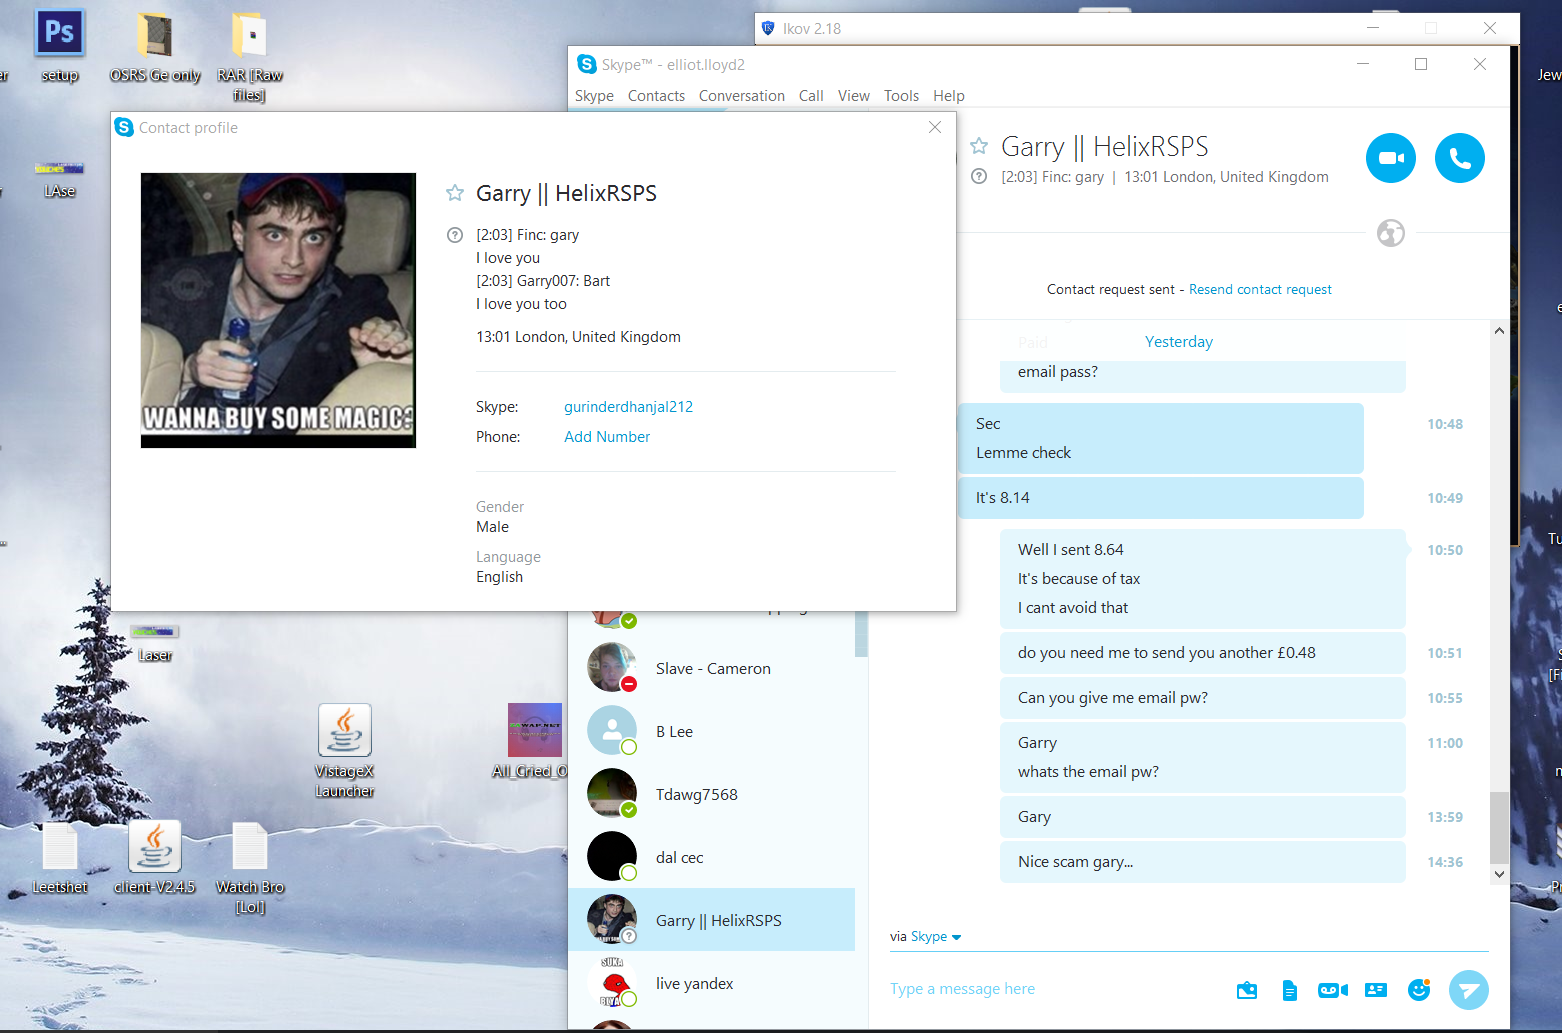Send contacts via contact card icon

1376,990
